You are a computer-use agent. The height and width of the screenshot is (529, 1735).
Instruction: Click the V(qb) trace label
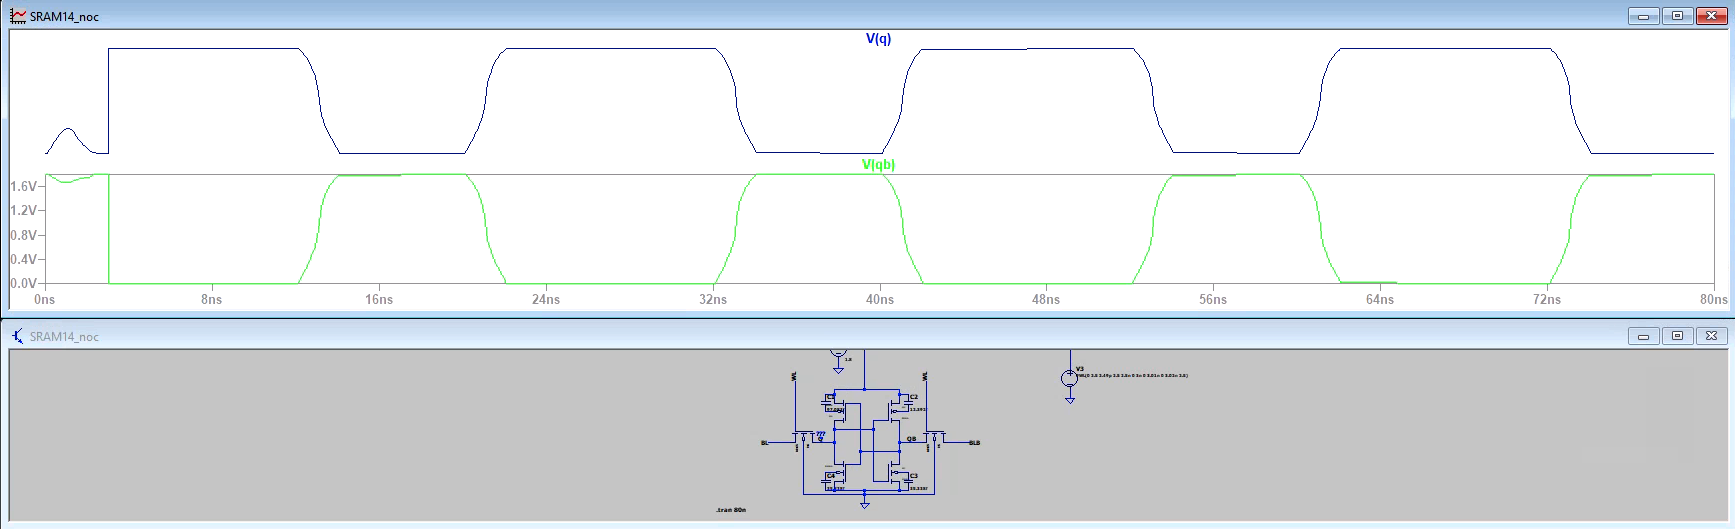pyautogui.click(x=878, y=165)
